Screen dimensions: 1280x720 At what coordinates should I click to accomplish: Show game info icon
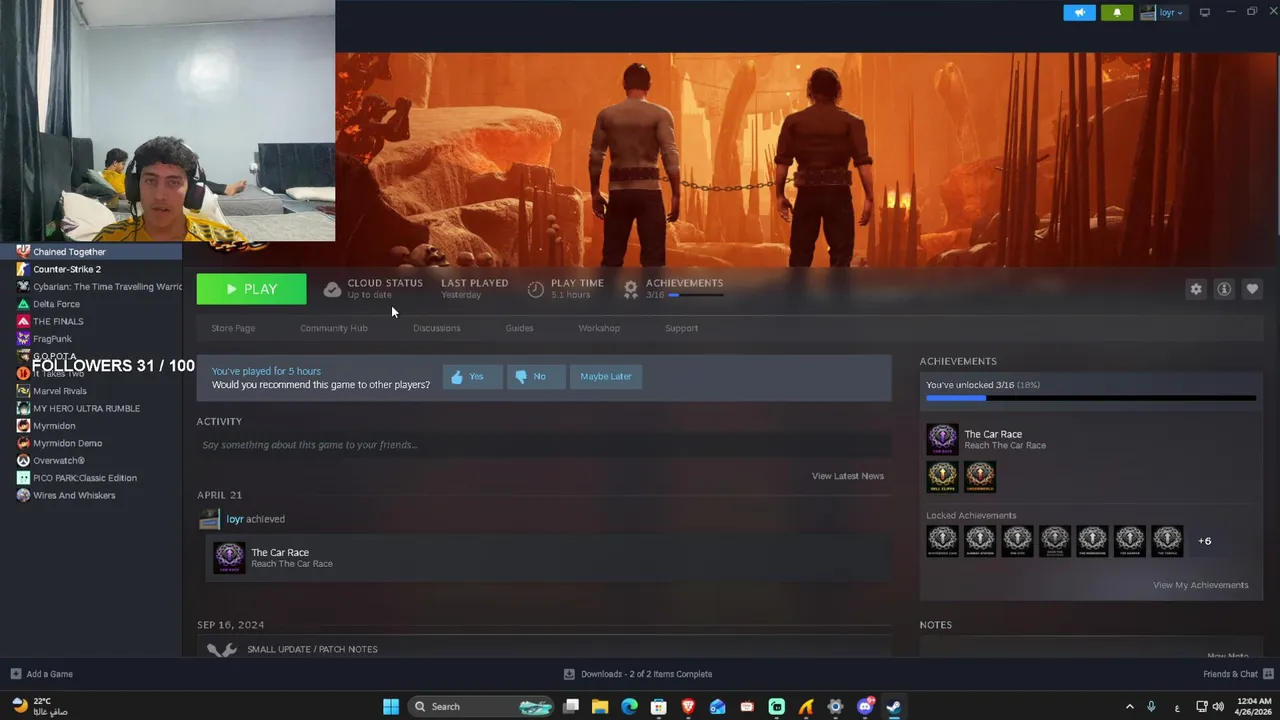[x=1224, y=289]
